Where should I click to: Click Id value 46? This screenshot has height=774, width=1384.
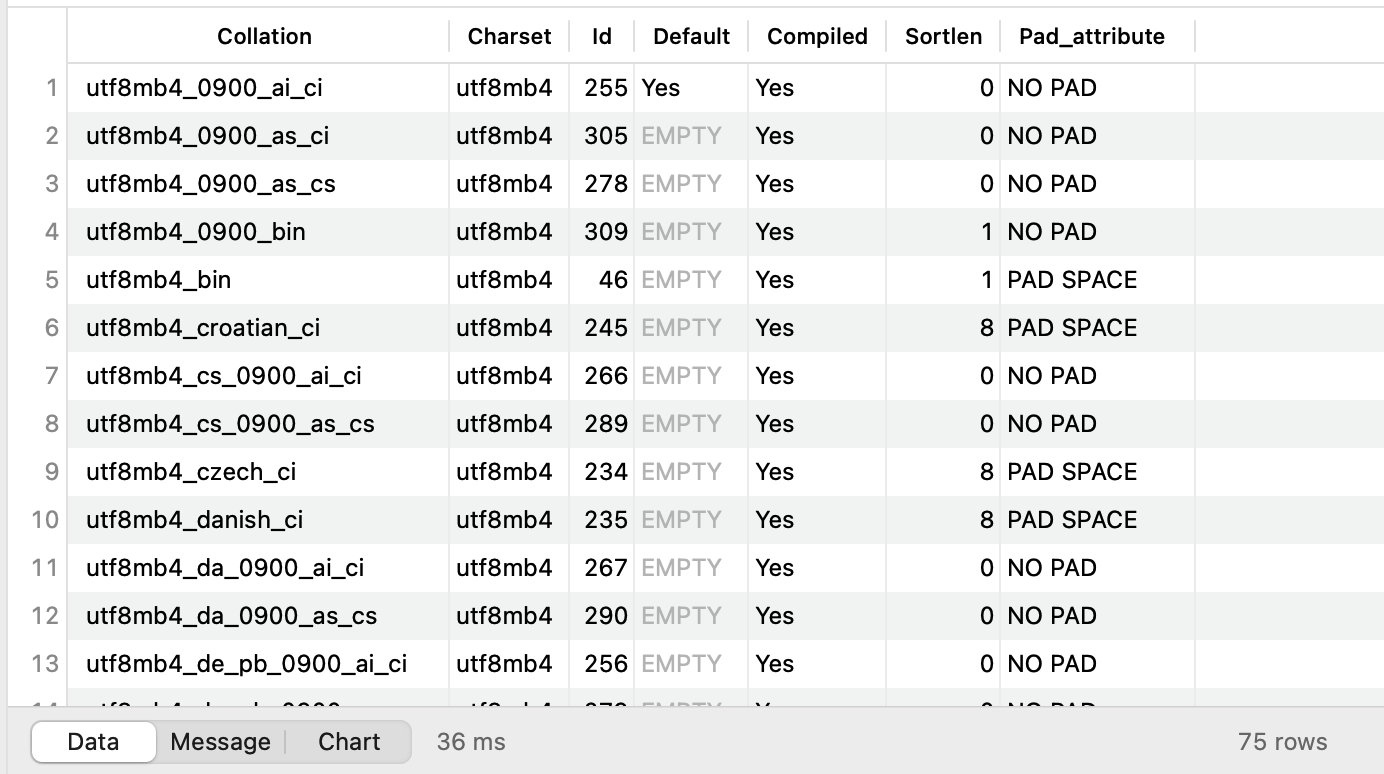point(613,280)
